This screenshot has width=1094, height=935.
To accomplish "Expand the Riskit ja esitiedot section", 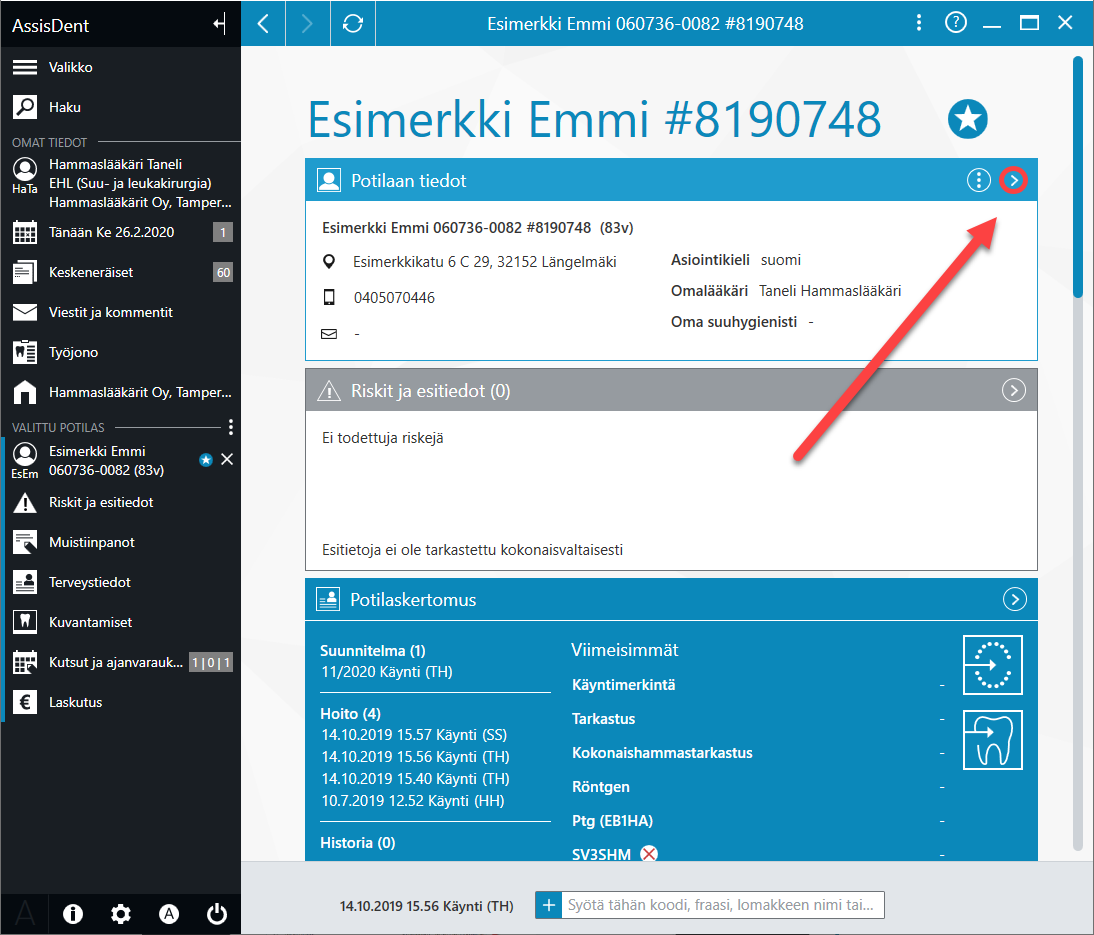I will click(1014, 390).
